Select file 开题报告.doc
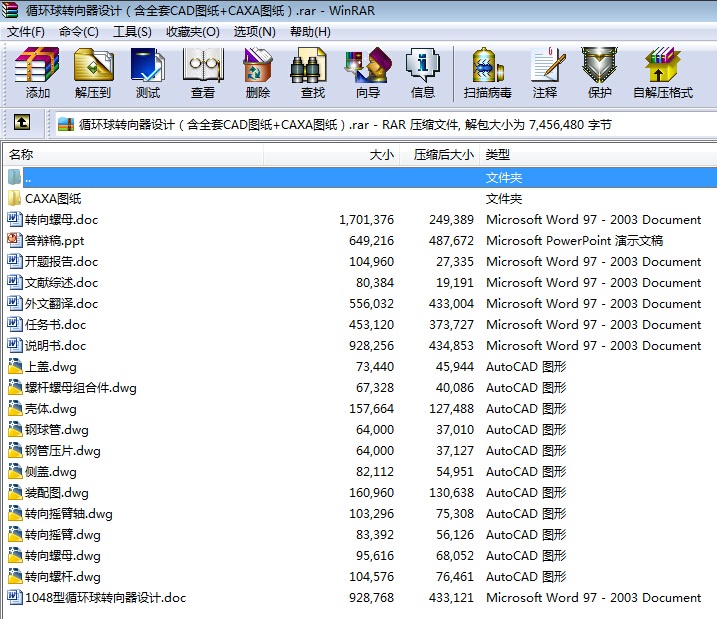 (x=62, y=261)
